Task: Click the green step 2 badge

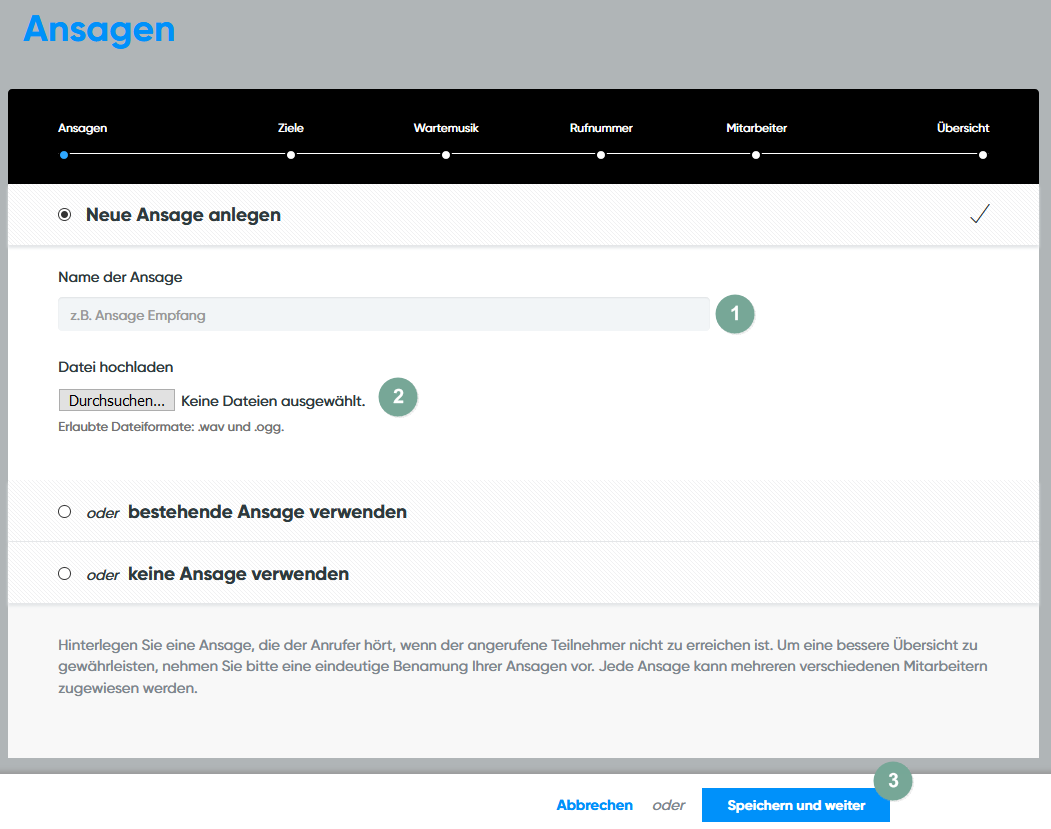Action: [398, 396]
